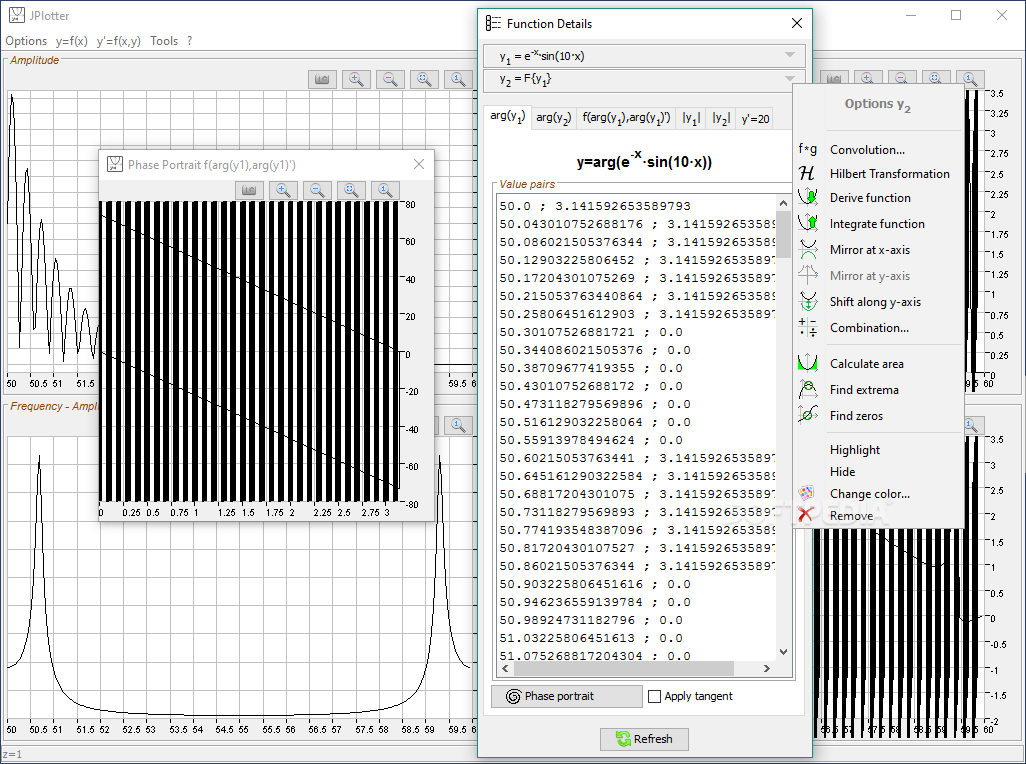Click the Function Details title bar icon

[493, 24]
